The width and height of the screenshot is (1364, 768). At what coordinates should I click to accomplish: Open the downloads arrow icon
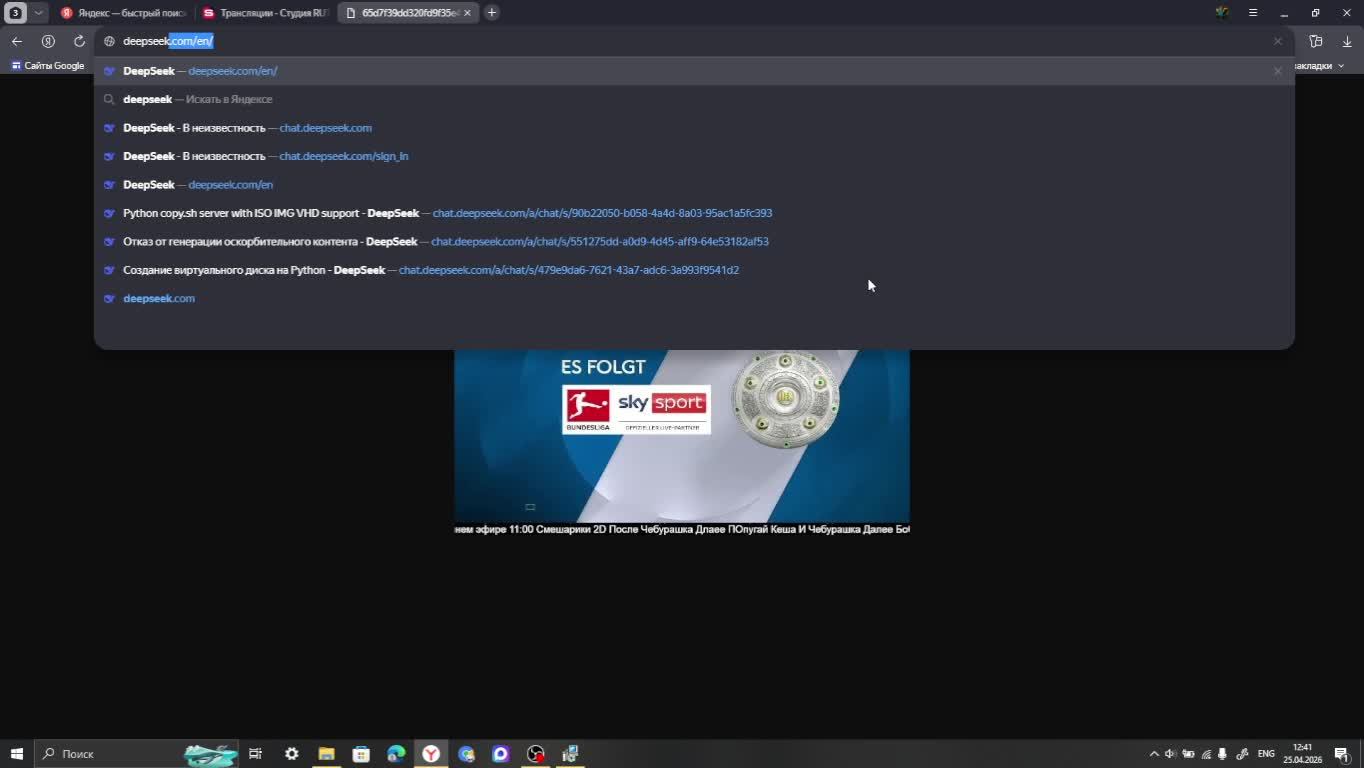pyautogui.click(x=1347, y=41)
